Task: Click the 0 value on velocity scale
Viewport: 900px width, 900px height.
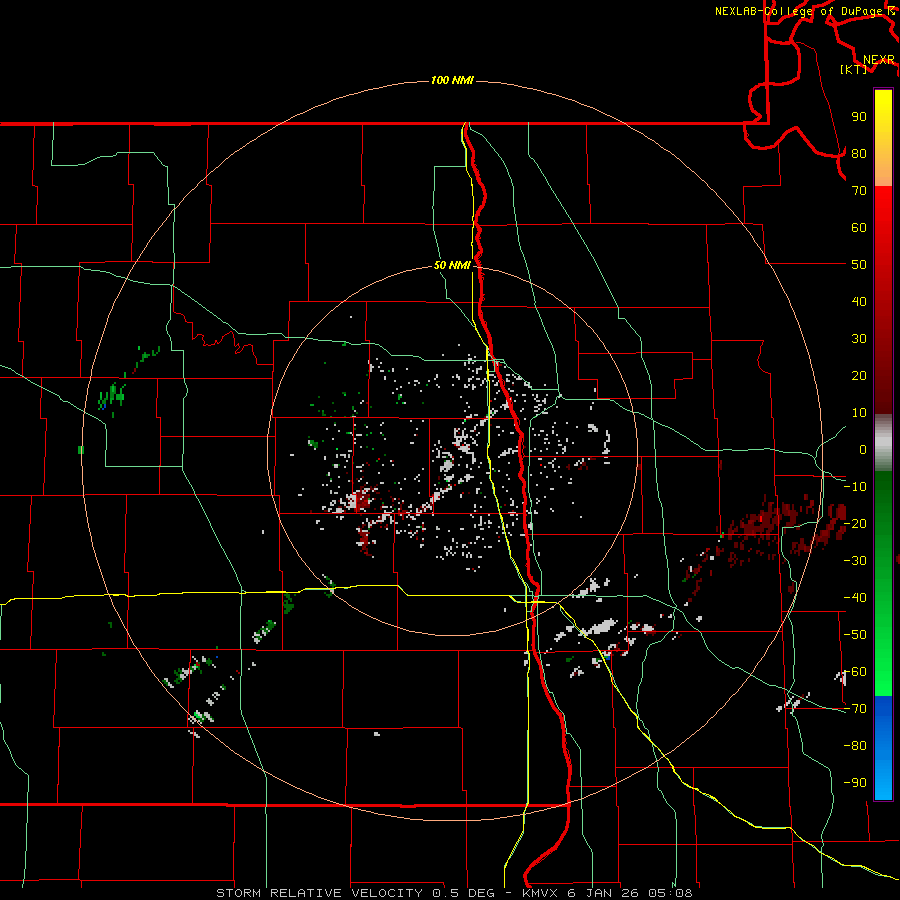Action: tap(863, 449)
